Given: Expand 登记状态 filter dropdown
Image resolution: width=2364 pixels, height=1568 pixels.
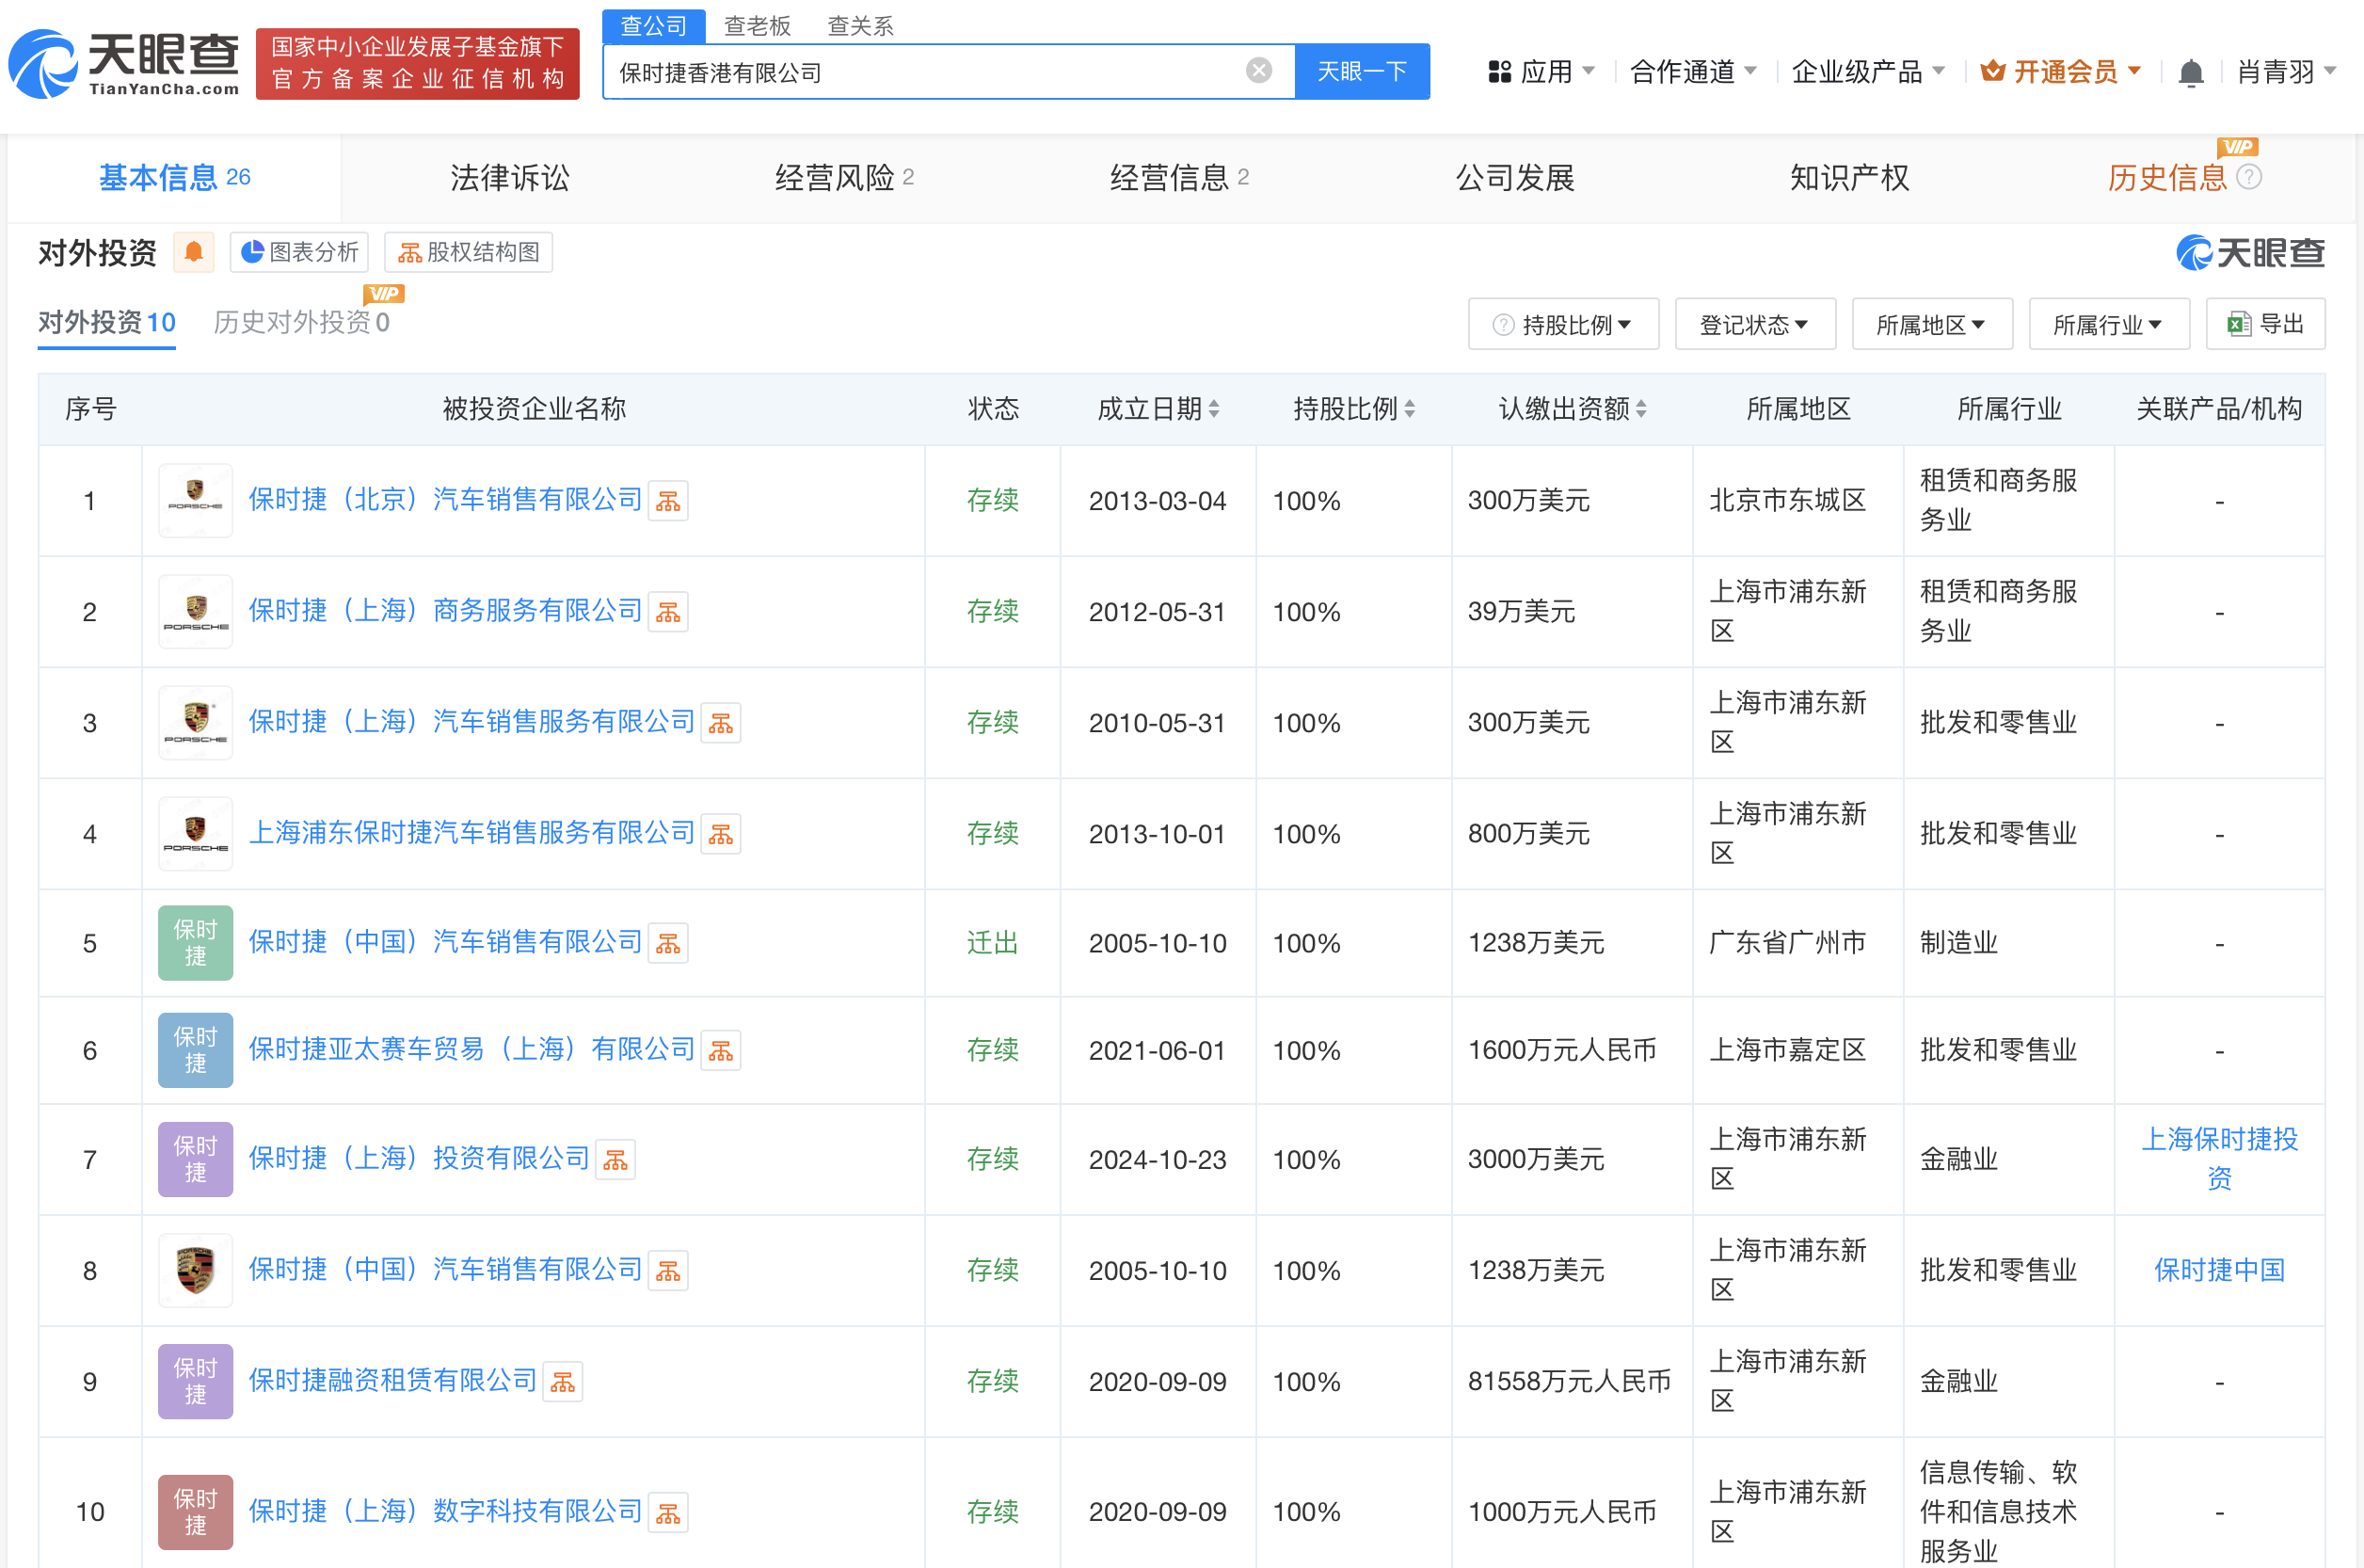Looking at the screenshot, I should [x=1754, y=324].
